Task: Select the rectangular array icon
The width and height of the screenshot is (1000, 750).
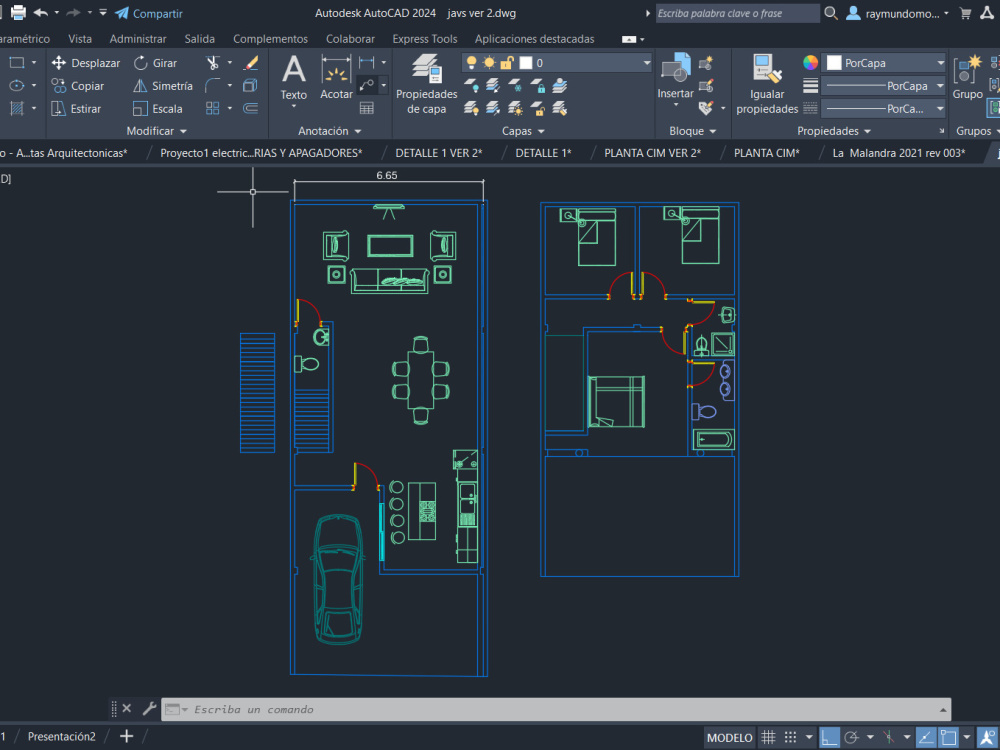Action: pyautogui.click(x=212, y=108)
